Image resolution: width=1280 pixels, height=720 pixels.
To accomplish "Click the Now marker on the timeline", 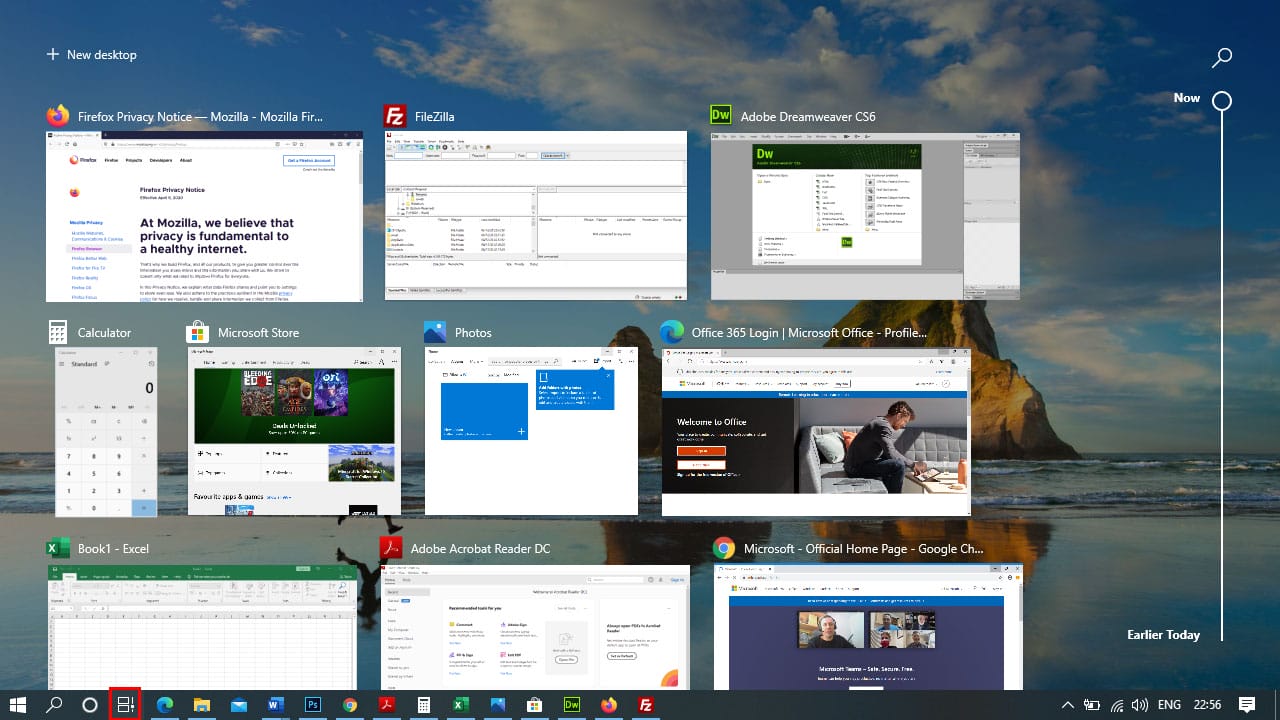I will (1221, 101).
